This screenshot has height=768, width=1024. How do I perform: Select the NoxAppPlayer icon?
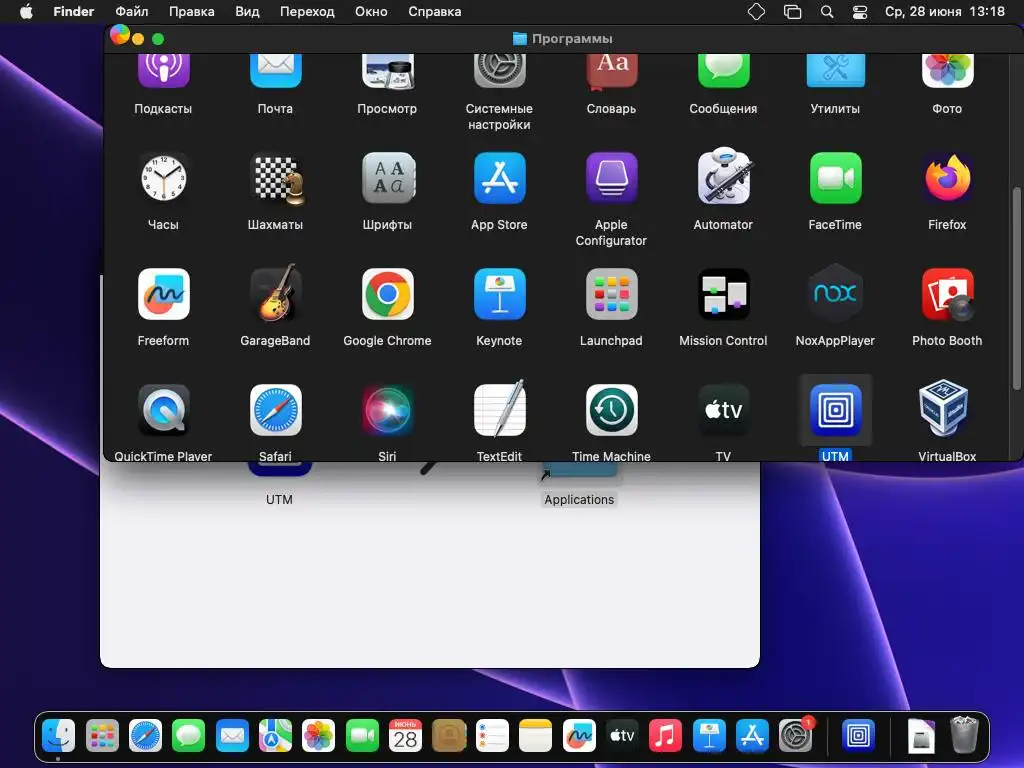point(835,293)
